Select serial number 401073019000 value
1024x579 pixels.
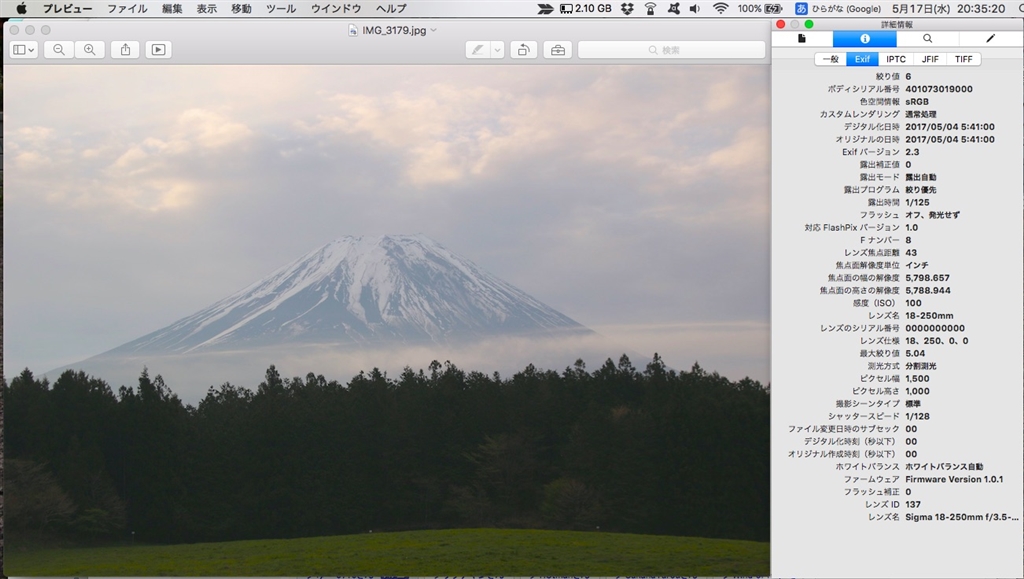click(938, 89)
